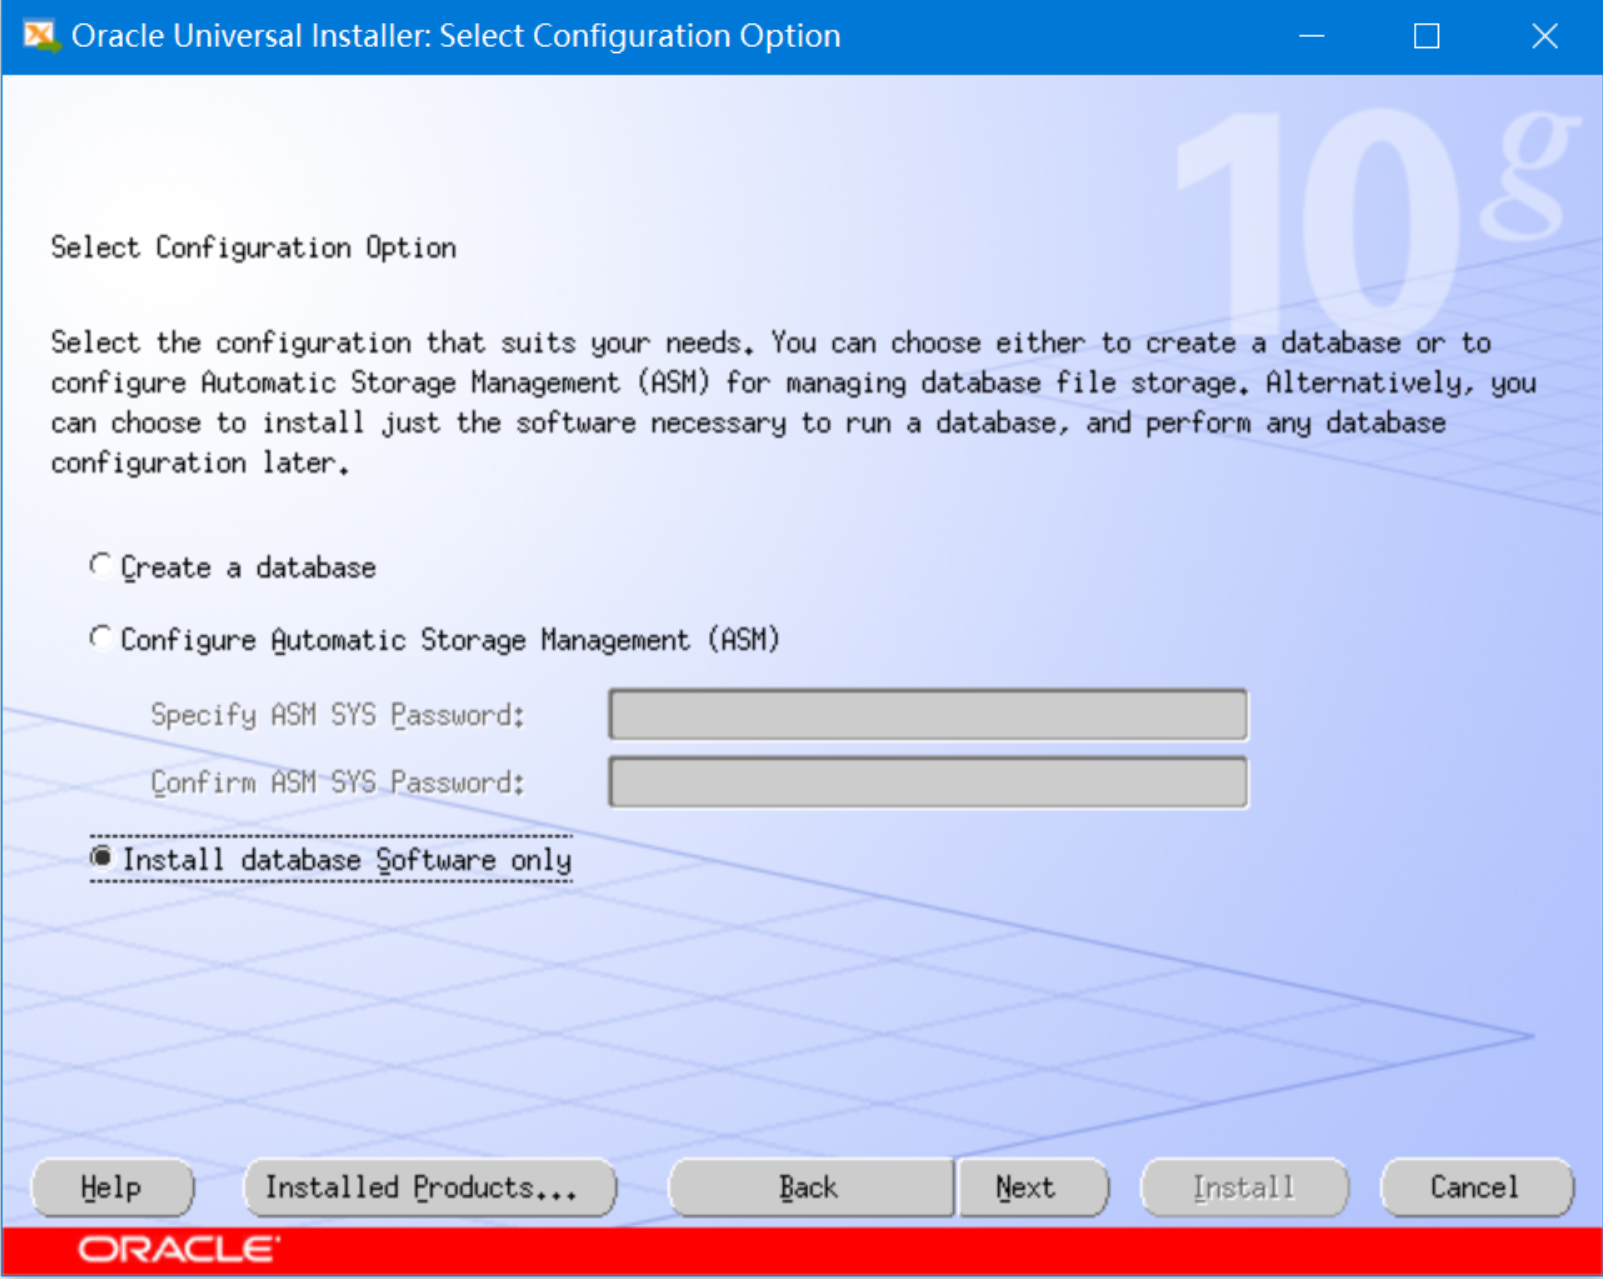Open the Installed Products dialog
Viewport: 1603px width, 1279px height.
tap(429, 1187)
